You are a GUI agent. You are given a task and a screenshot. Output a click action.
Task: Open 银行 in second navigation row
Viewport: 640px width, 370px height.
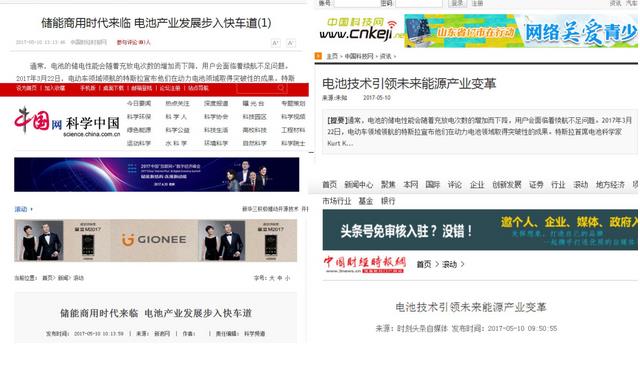[388, 201]
